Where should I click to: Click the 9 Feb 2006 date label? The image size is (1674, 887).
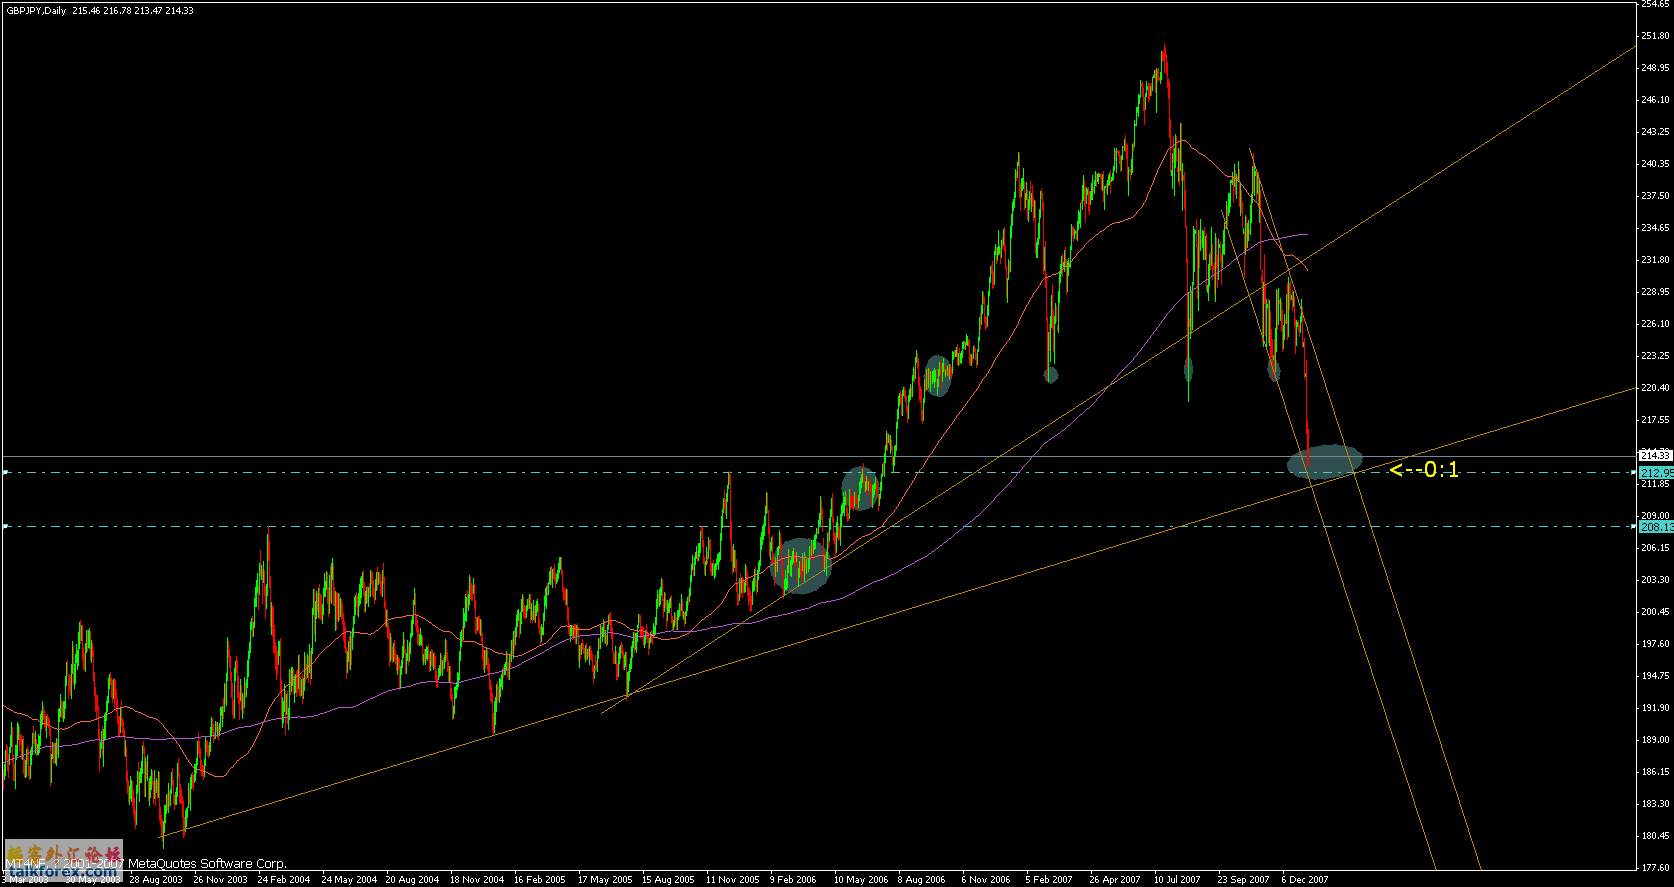[793, 880]
